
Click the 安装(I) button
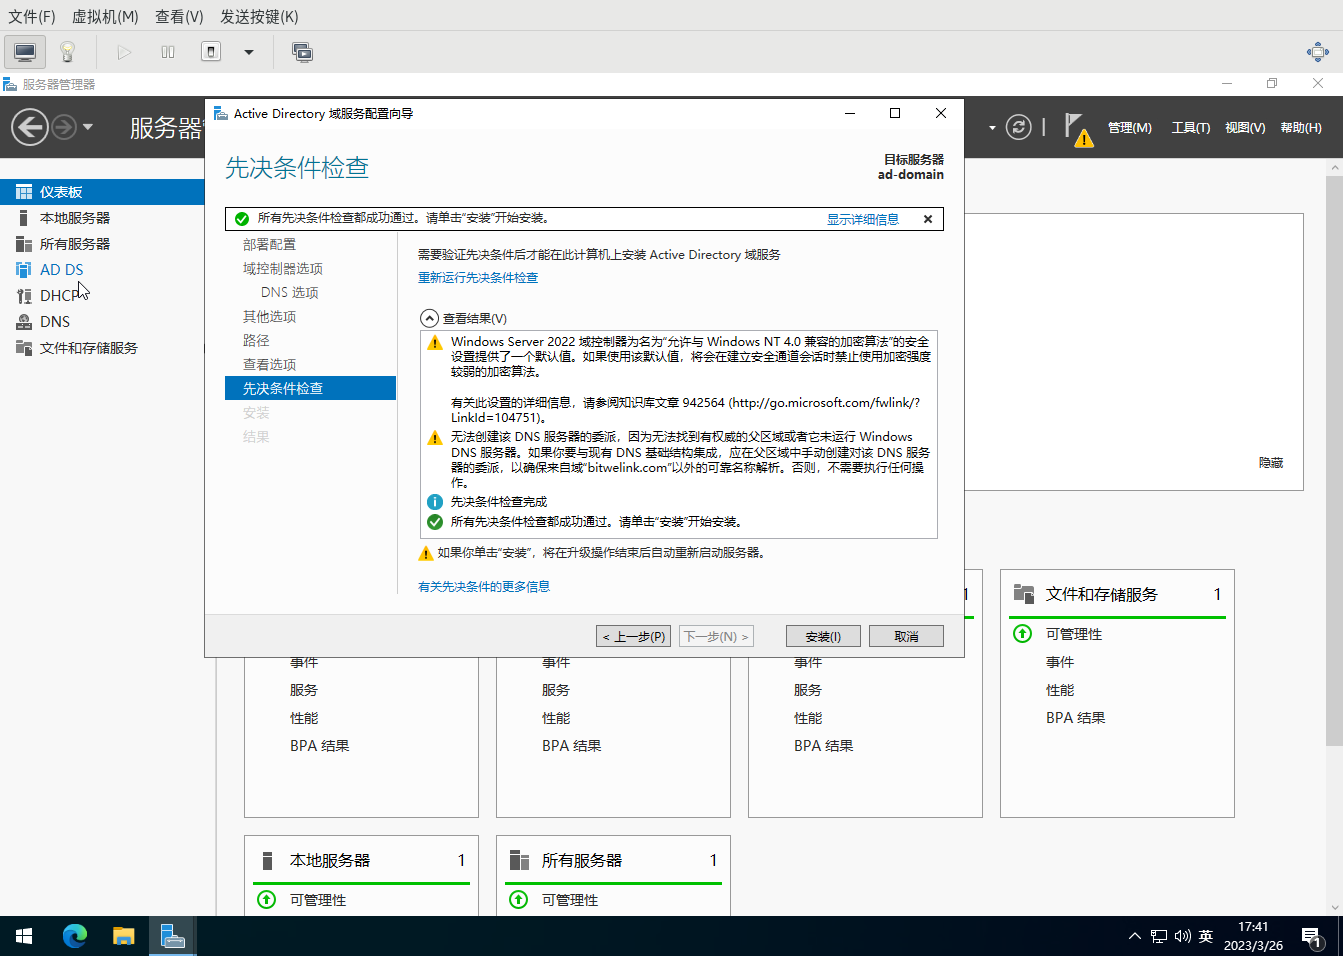823,636
